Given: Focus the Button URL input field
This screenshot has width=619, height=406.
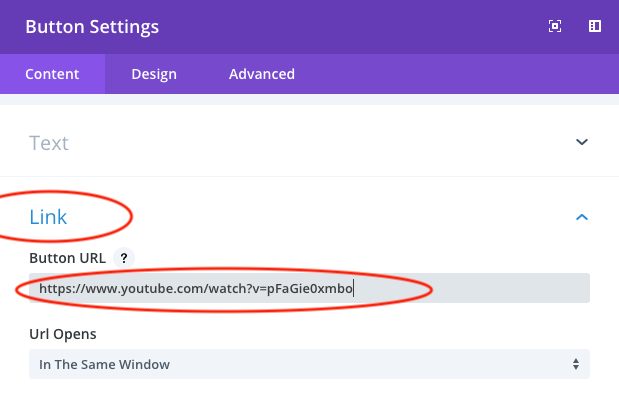Looking at the screenshot, I should [x=470, y=289].
